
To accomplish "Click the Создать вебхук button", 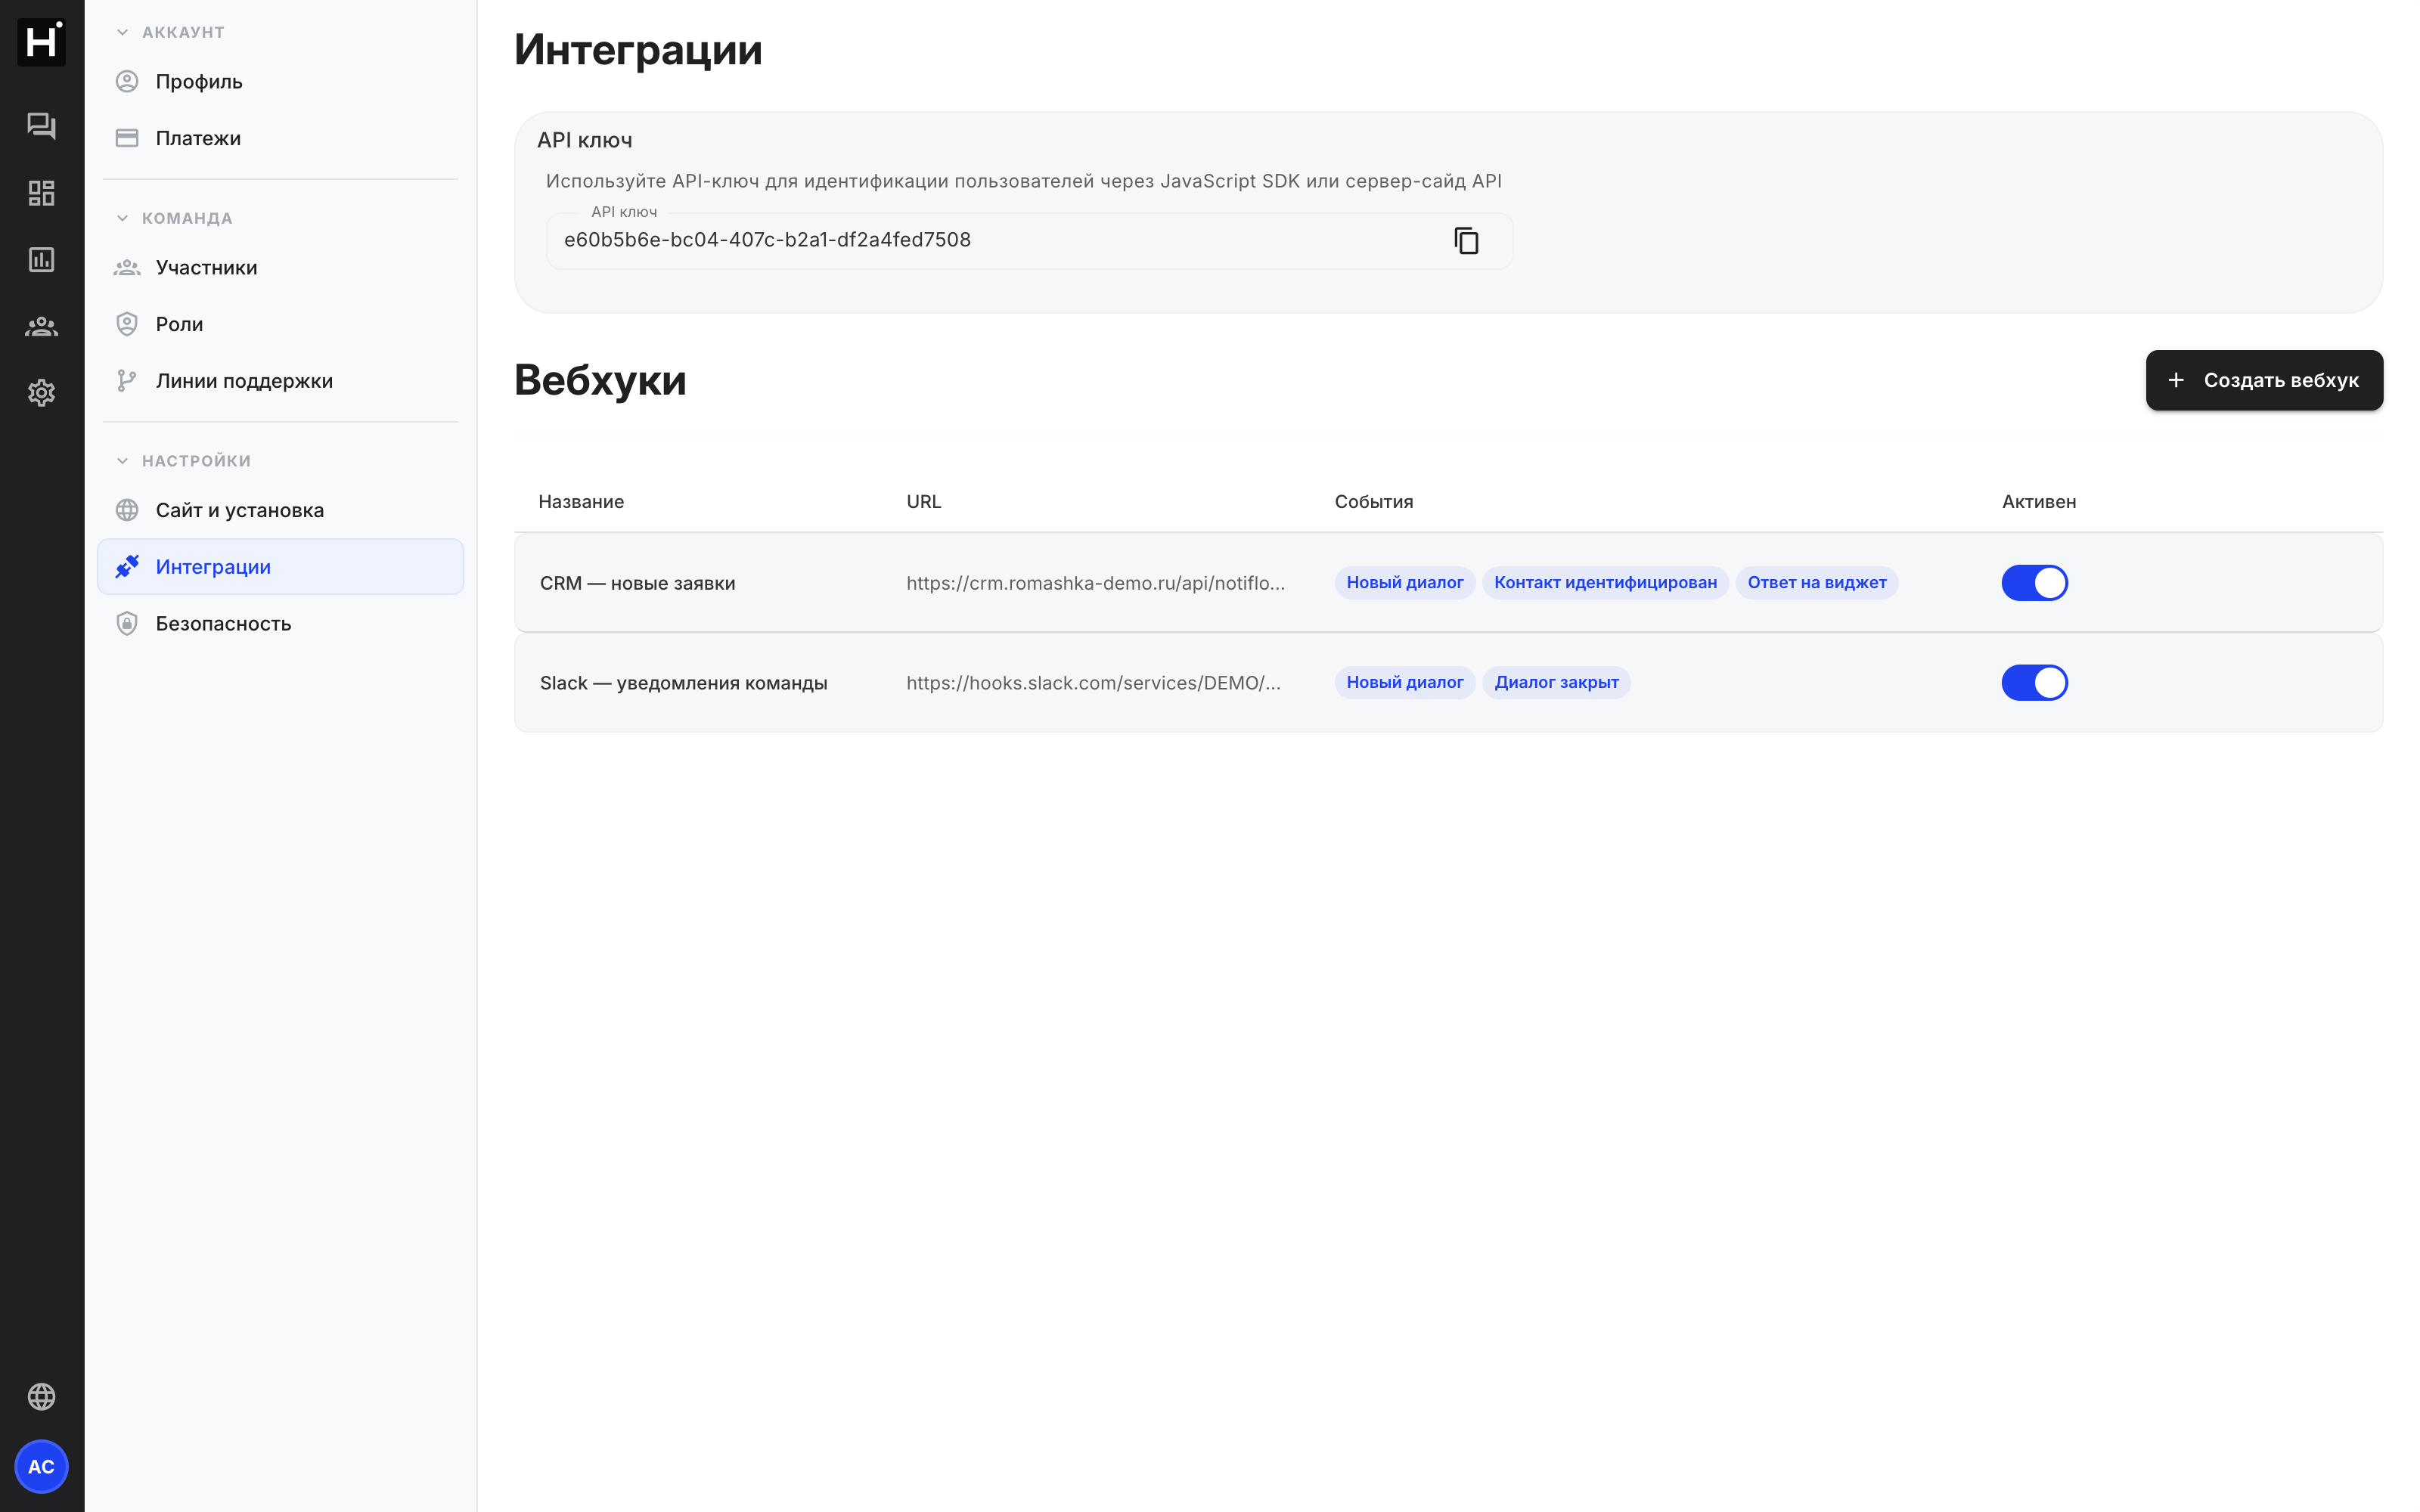I will tap(2264, 380).
